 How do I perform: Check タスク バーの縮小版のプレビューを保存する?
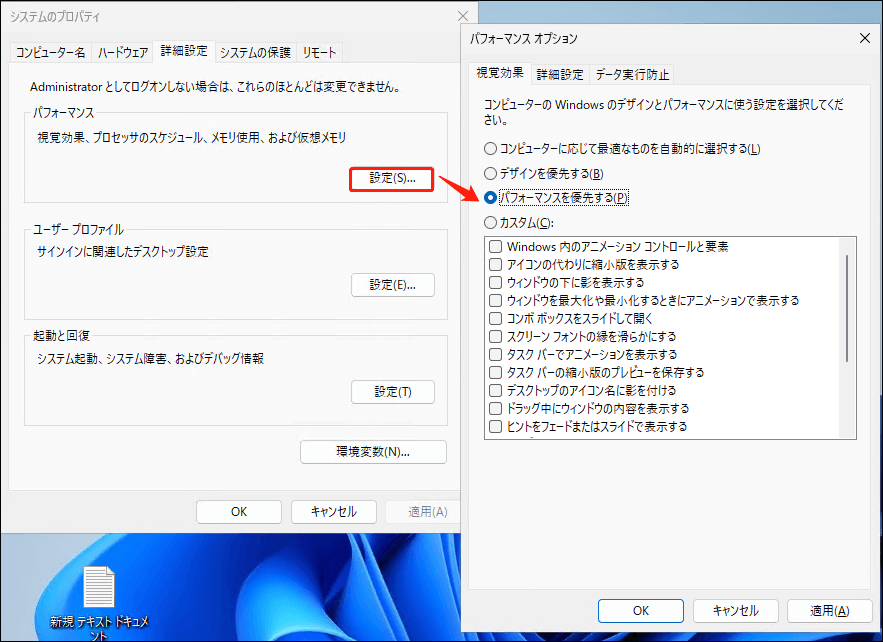tap(596, 373)
